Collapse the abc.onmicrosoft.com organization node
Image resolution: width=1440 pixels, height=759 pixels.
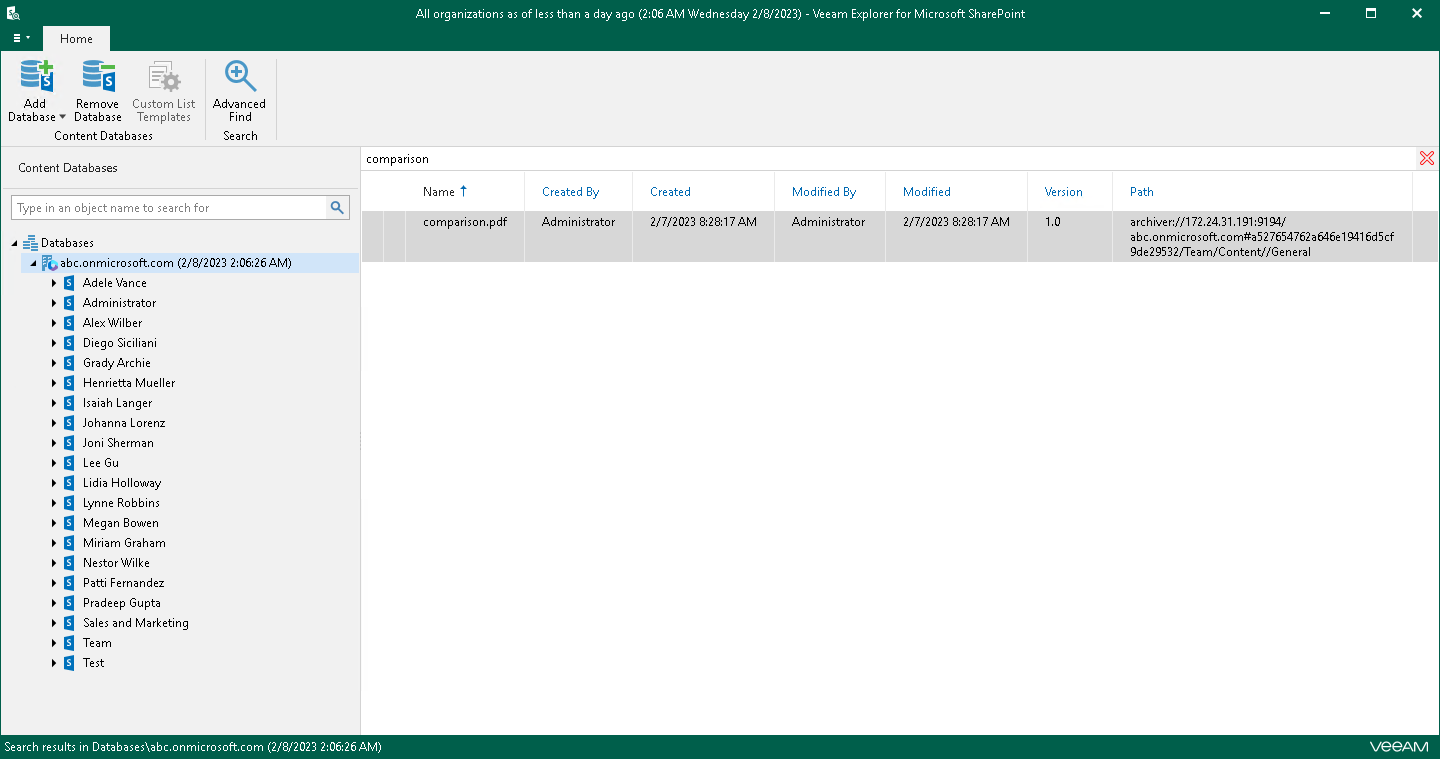33,263
